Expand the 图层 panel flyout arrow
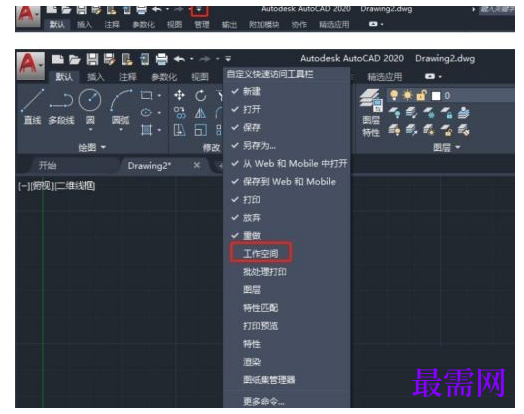Screen dimensions: 524x414 (x=458, y=147)
